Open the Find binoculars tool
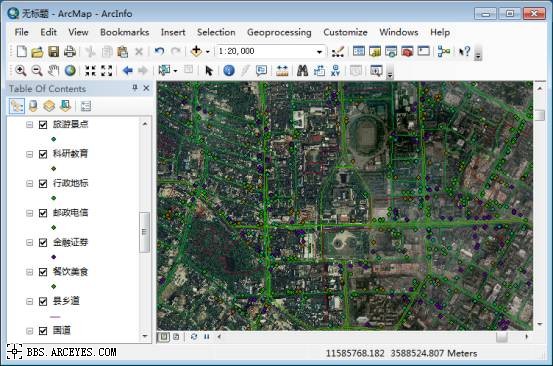This screenshot has width=553, height=366. click(302, 71)
